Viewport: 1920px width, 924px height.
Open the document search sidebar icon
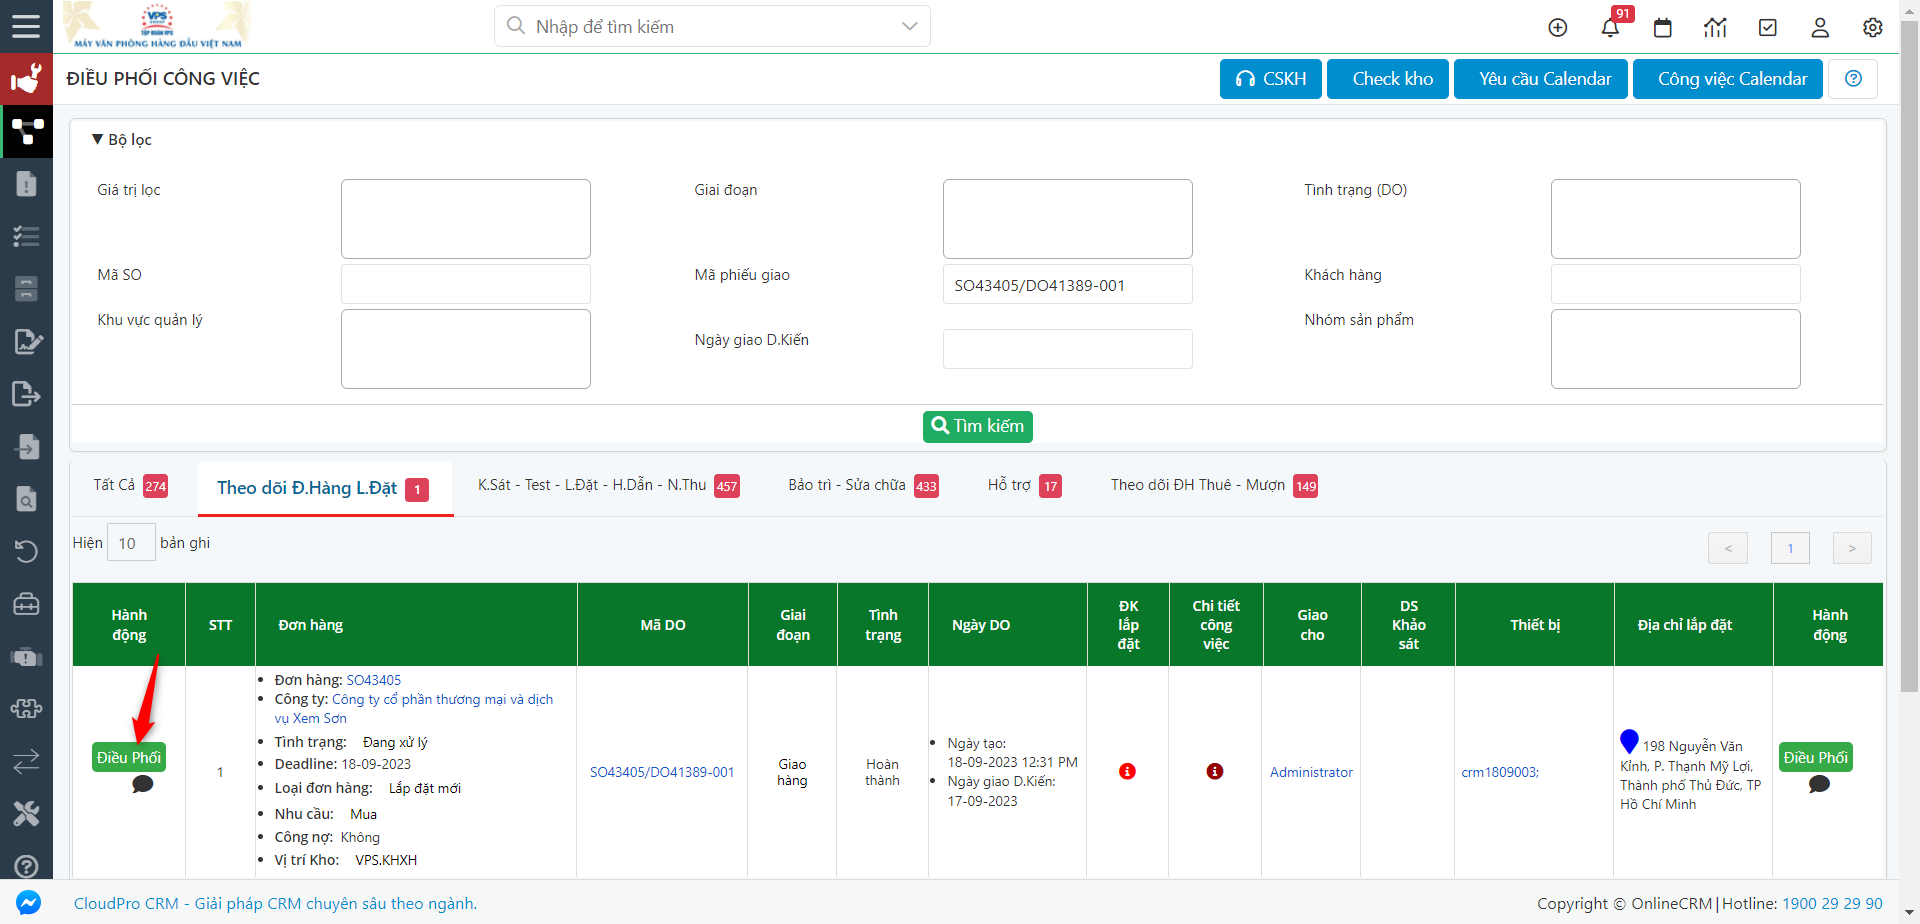click(26, 498)
